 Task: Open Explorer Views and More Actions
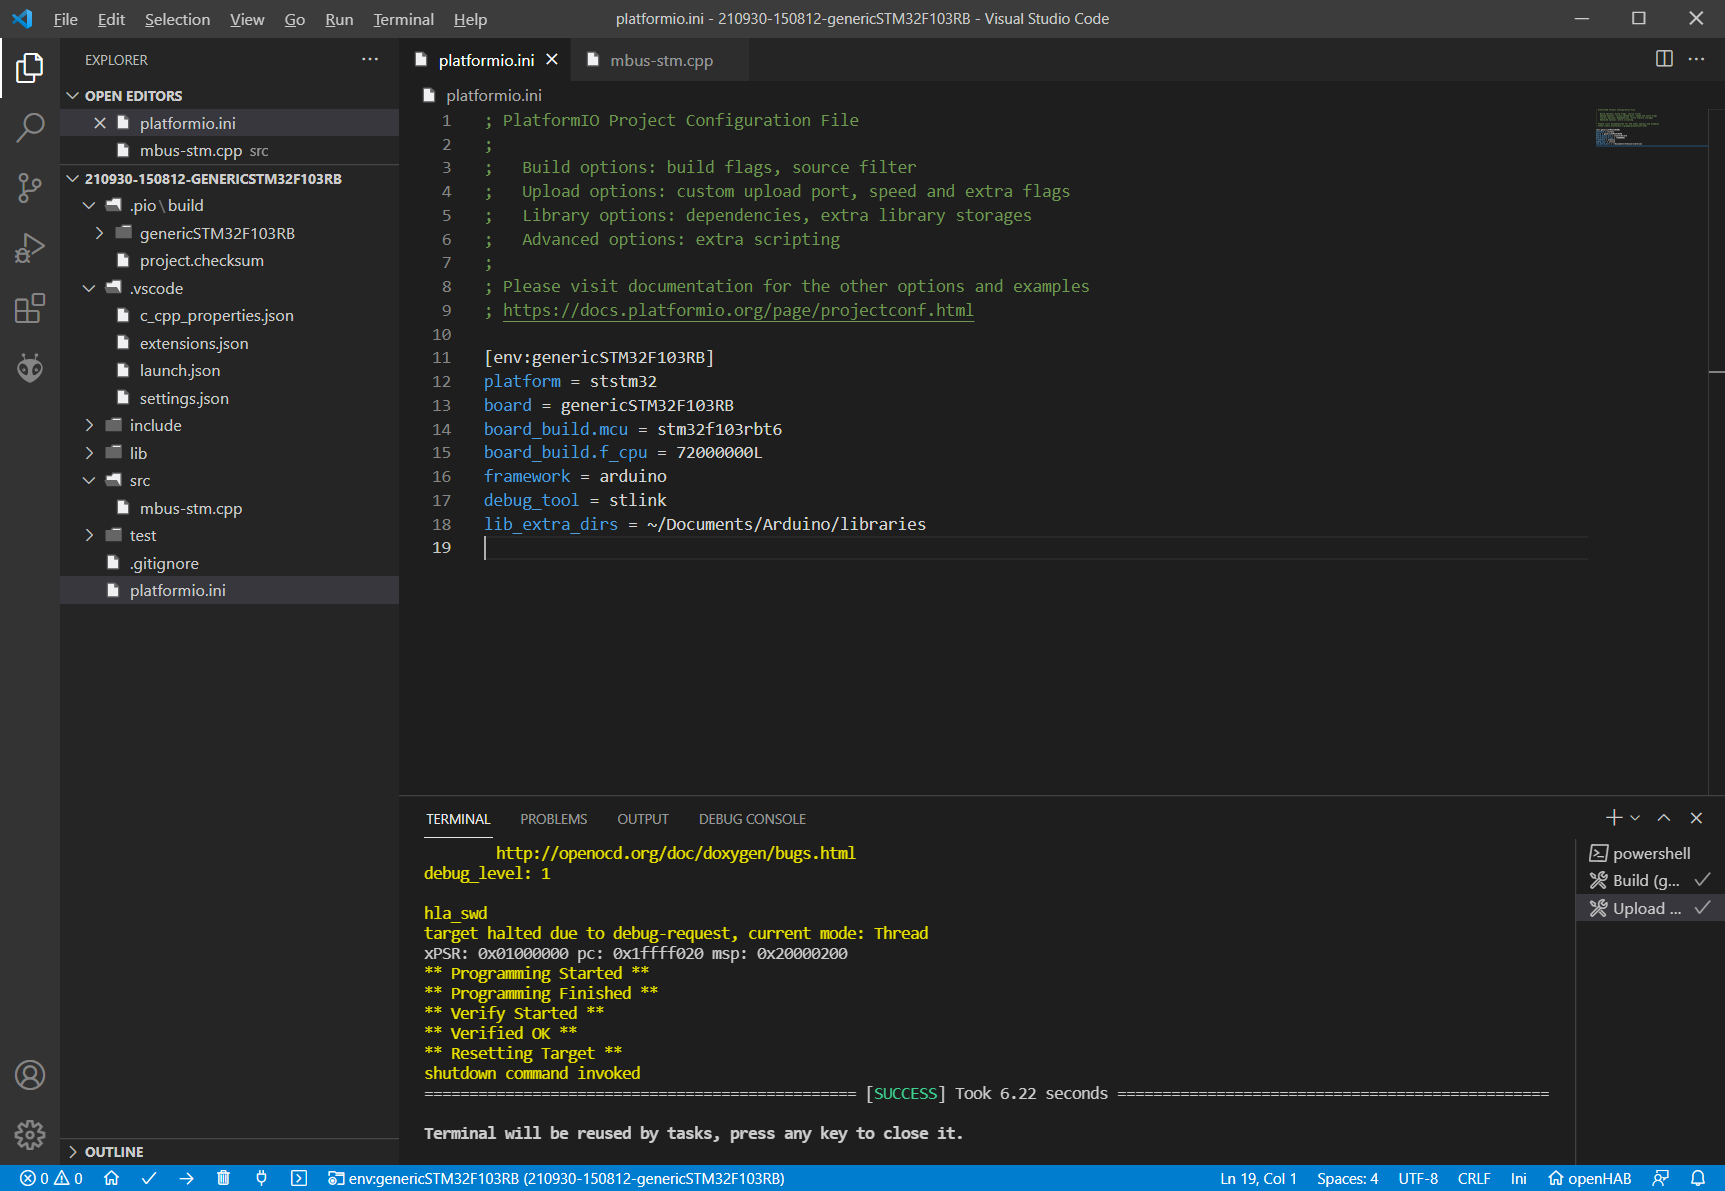(370, 60)
